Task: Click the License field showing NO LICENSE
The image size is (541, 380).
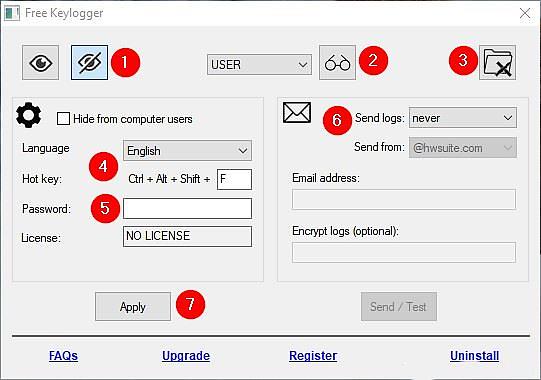Action: pyautogui.click(x=187, y=236)
